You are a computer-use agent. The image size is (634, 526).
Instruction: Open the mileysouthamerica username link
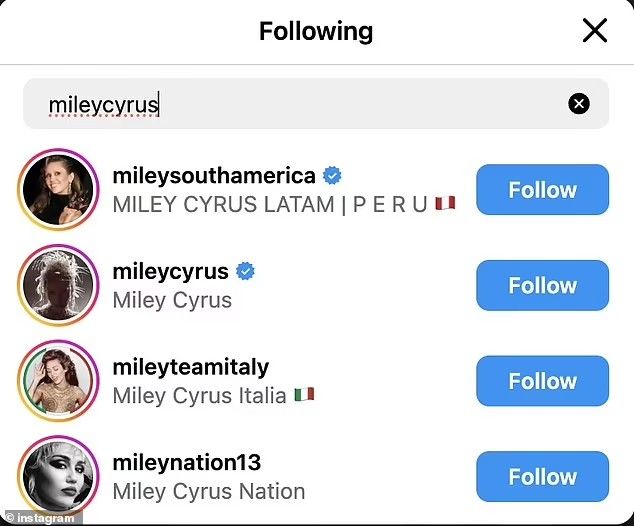(214, 176)
